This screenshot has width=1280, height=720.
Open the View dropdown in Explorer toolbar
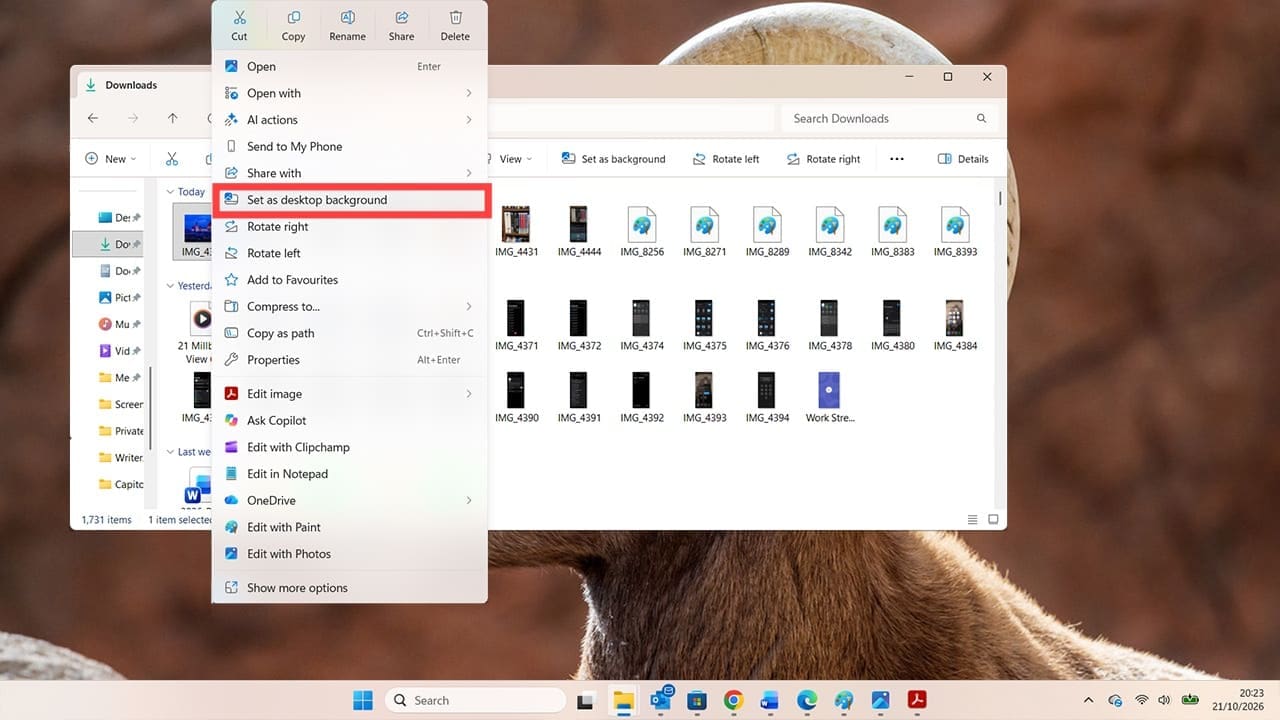click(x=509, y=159)
